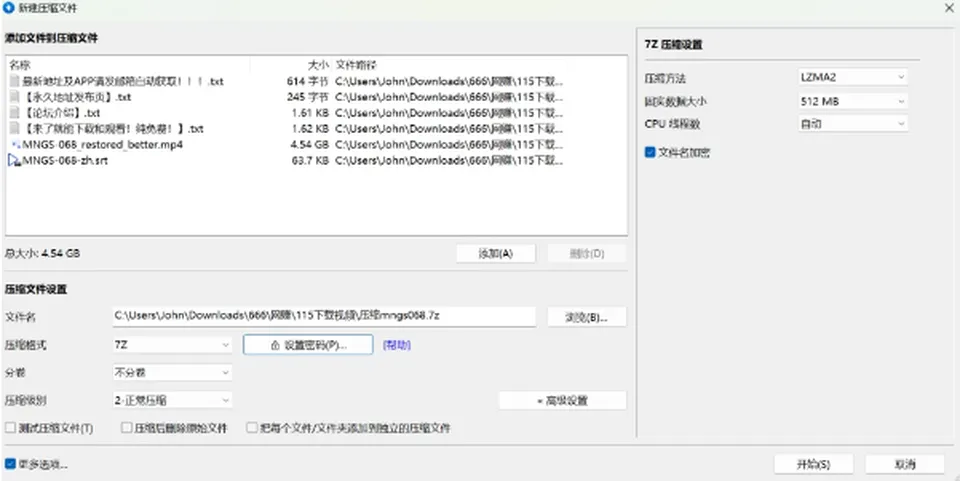
Task: Open the 设置密码(P)... dialog
Action: (308, 345)
